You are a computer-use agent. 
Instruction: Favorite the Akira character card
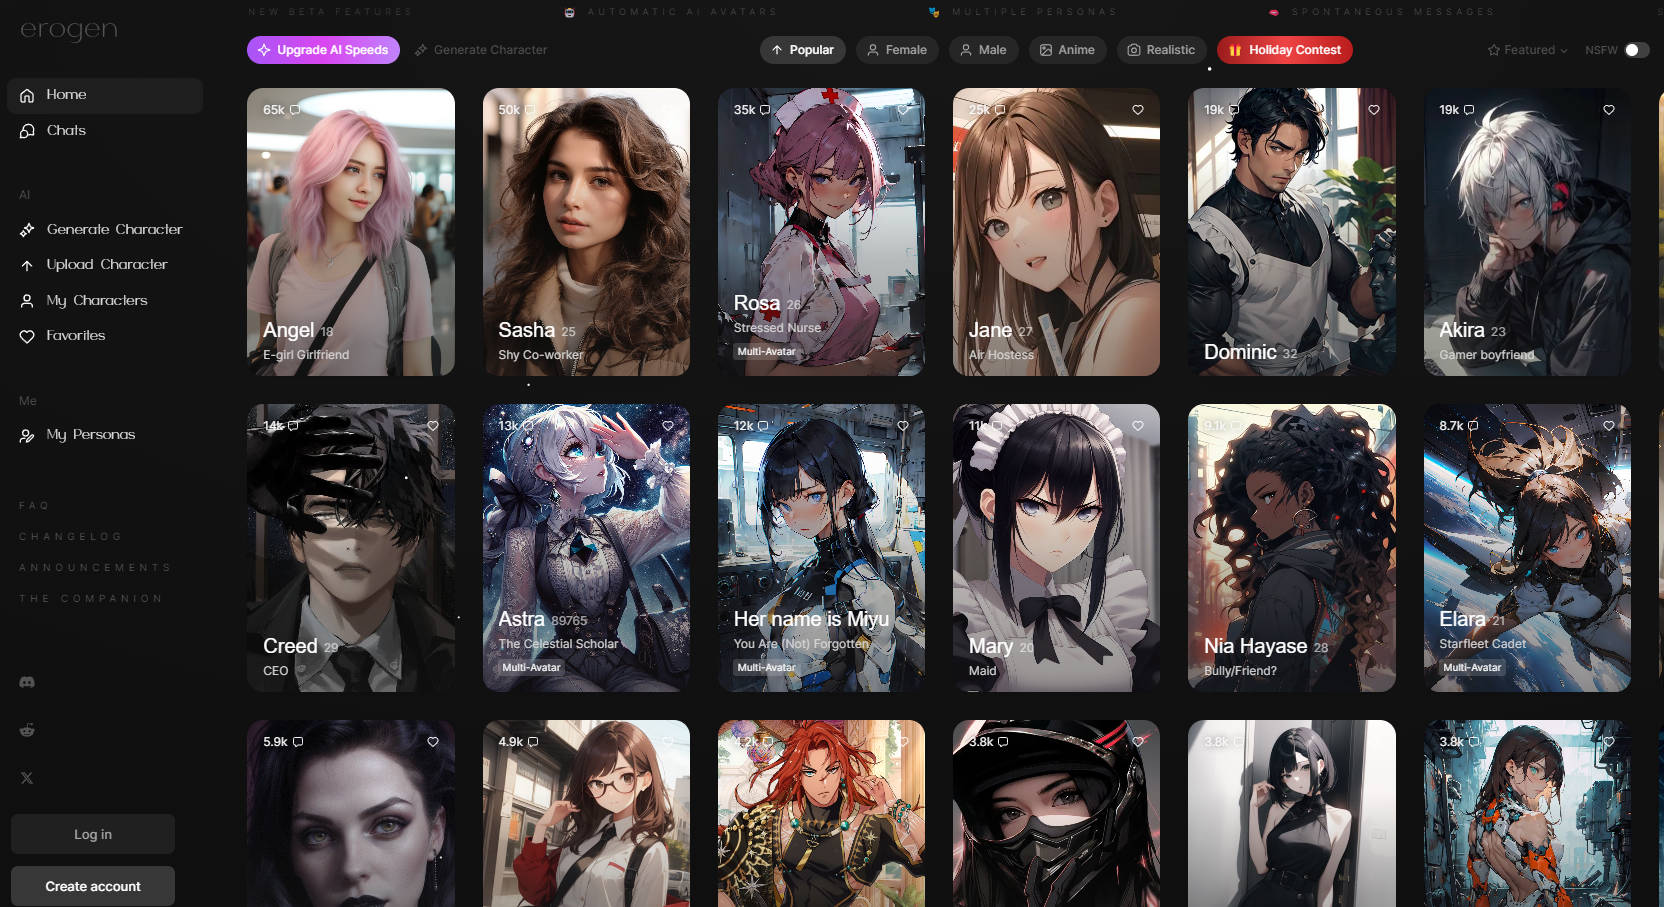(1608, 110)
